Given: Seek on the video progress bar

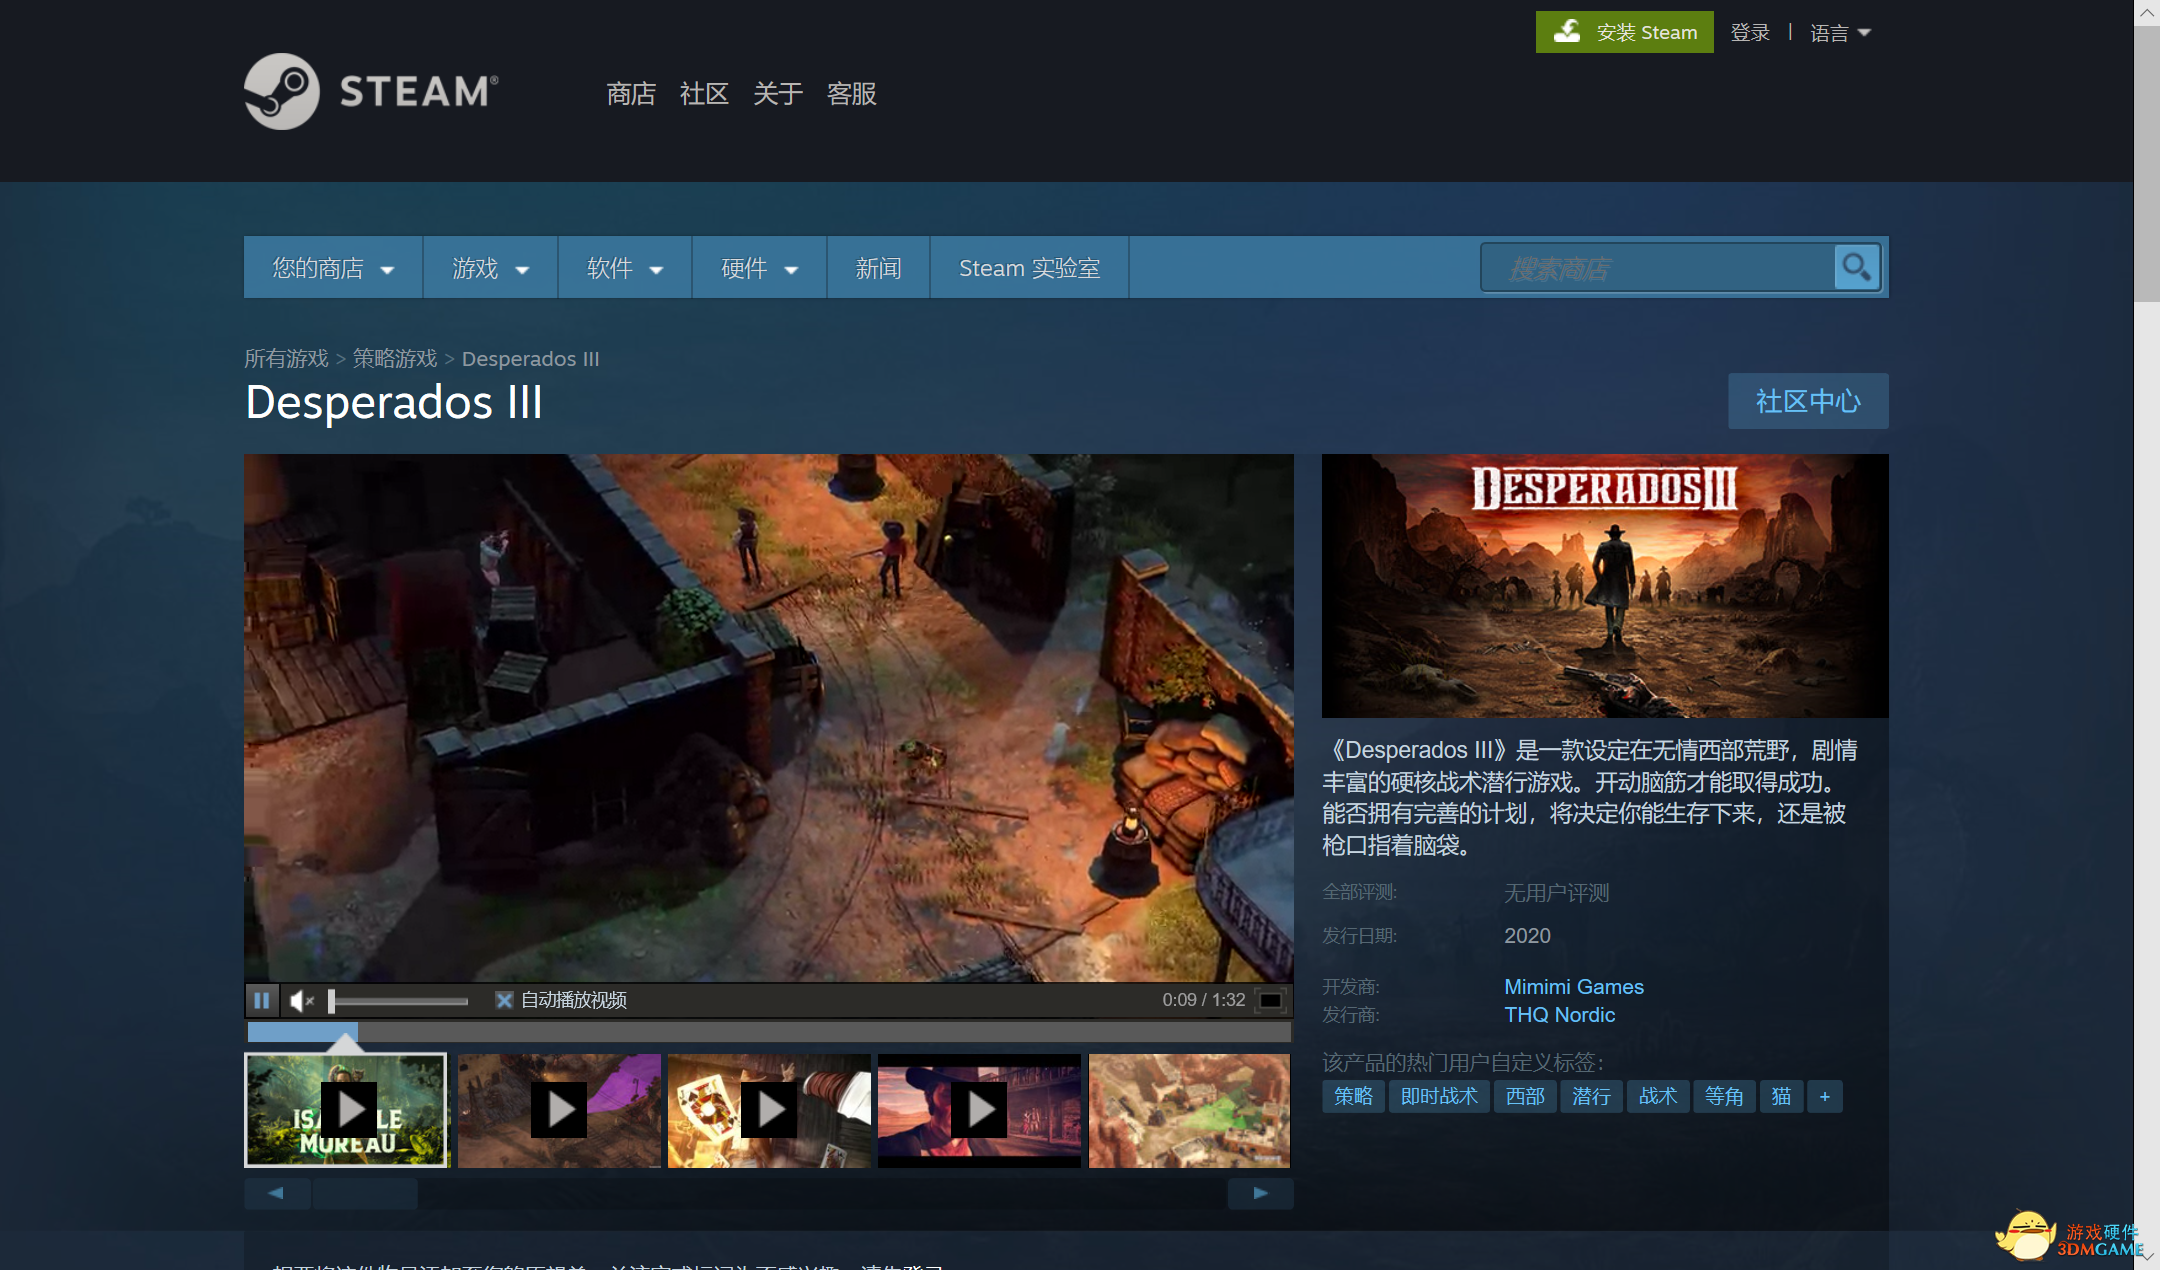Looking at the screenshot, I should click(x=769, y=1031).
